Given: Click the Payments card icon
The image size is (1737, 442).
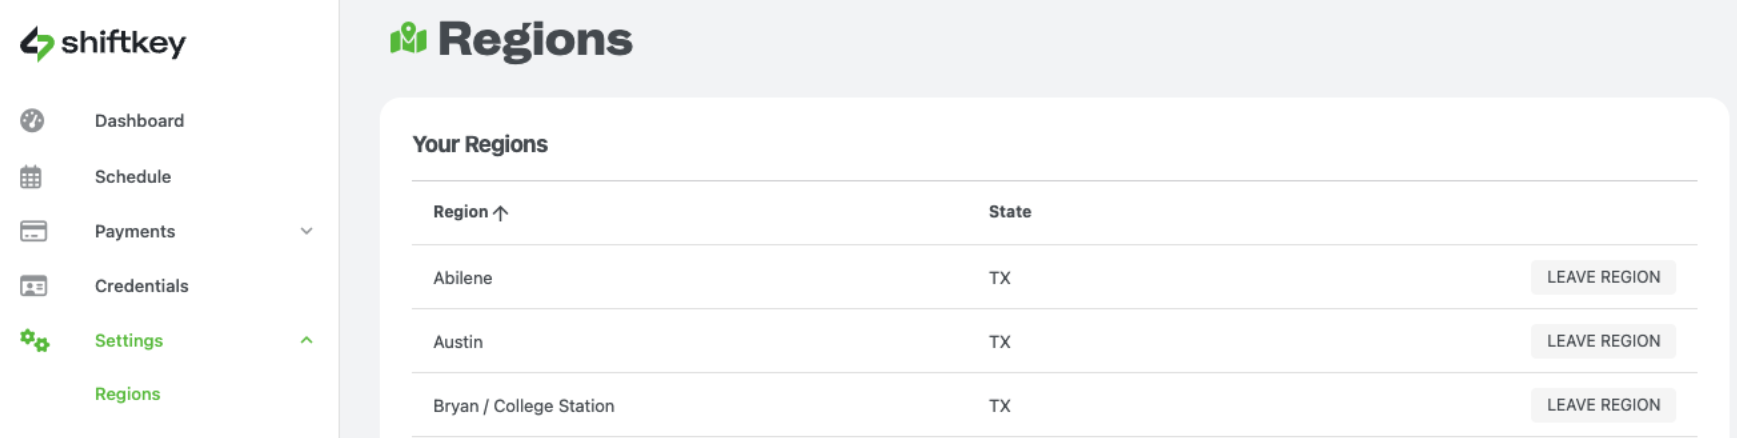Looking at the screenshot, I should 33,231.
